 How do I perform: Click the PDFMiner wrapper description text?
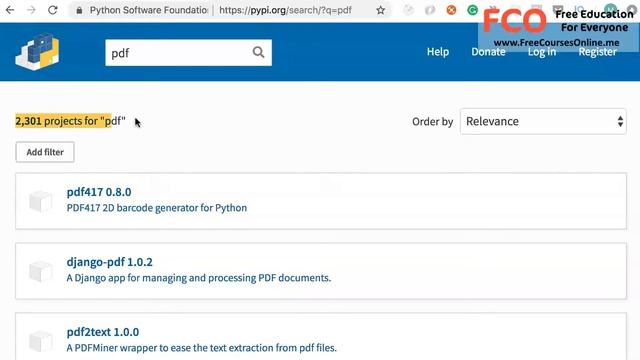click(x=202, y=348)
